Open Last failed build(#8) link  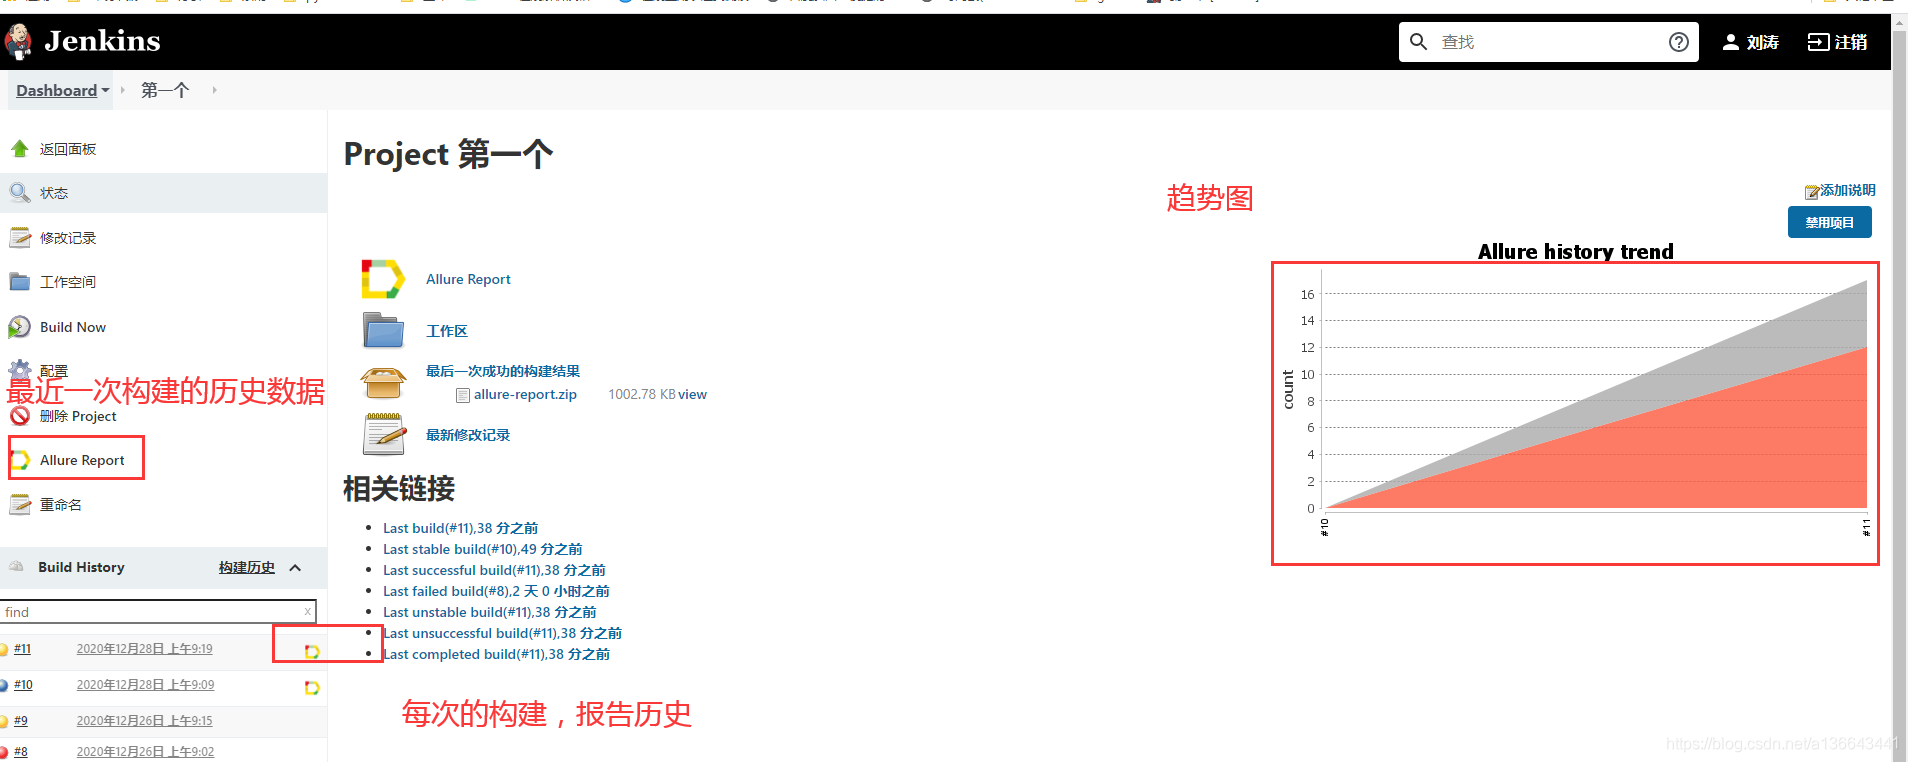pyautogui.click(x=496, y=591)
